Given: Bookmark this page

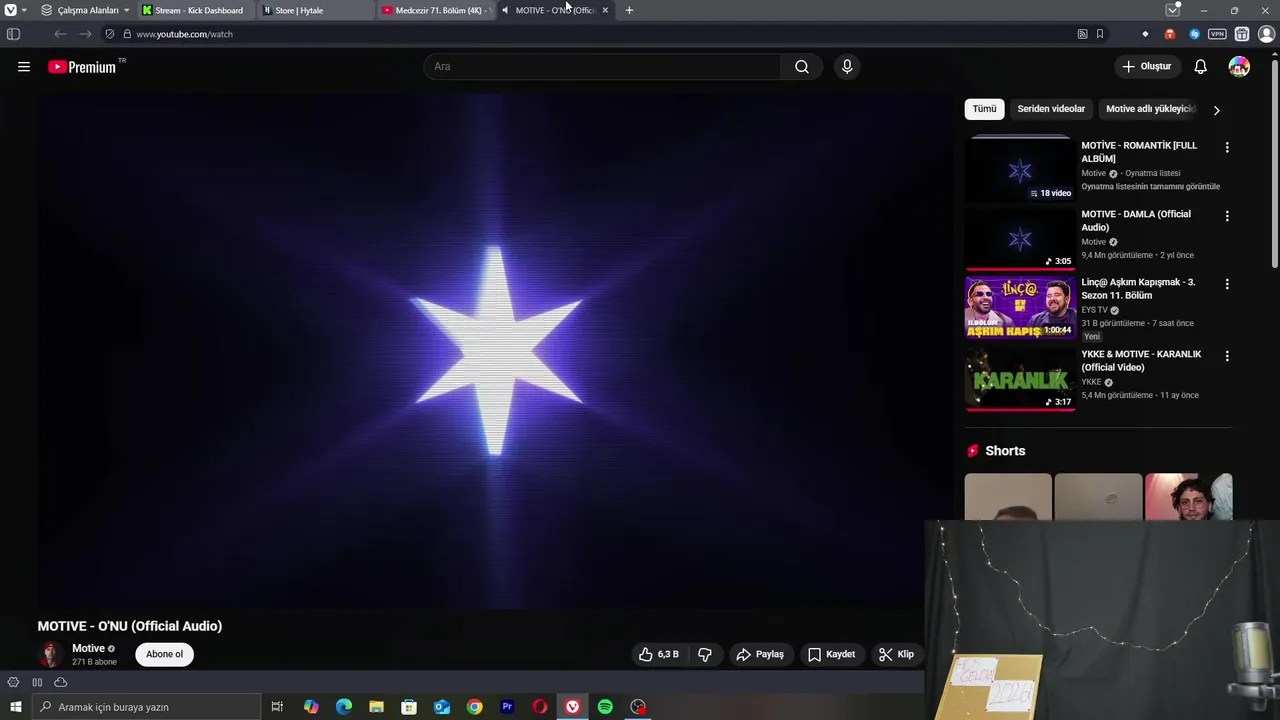Looking at the screenshot, I should click(x=1100, y=34).
